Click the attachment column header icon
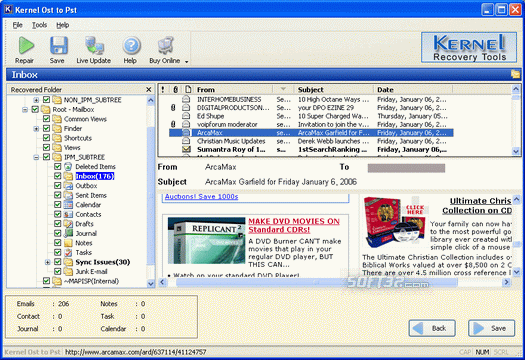 (x=175, y=89)
